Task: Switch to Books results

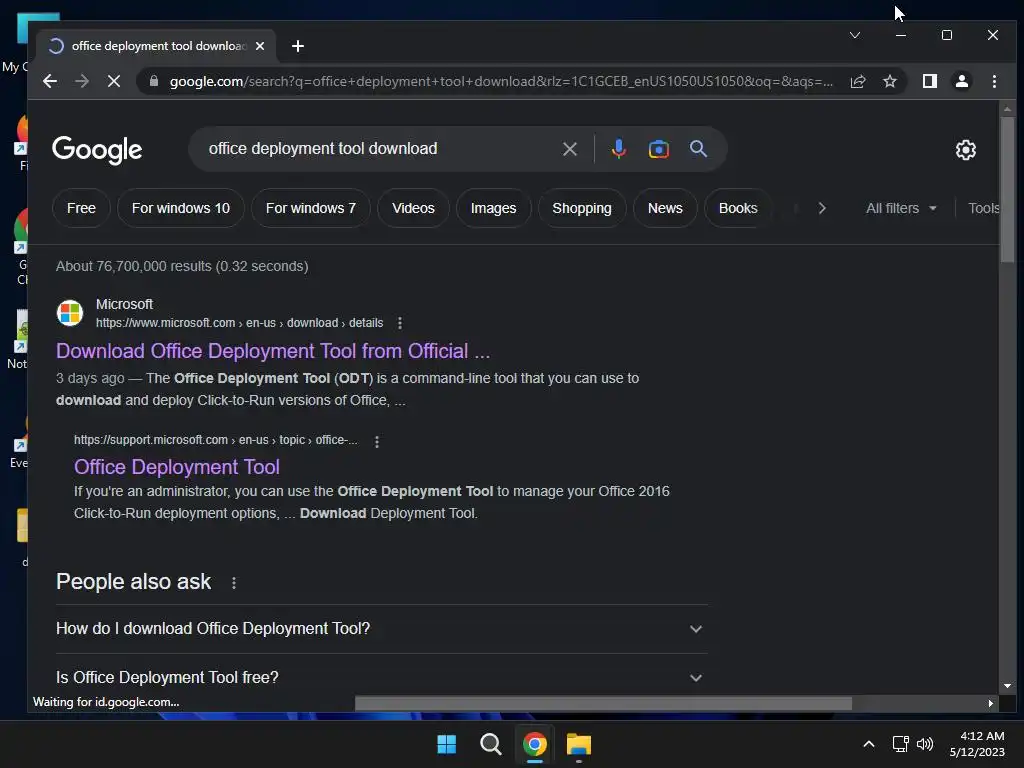Action: (738, 208)
